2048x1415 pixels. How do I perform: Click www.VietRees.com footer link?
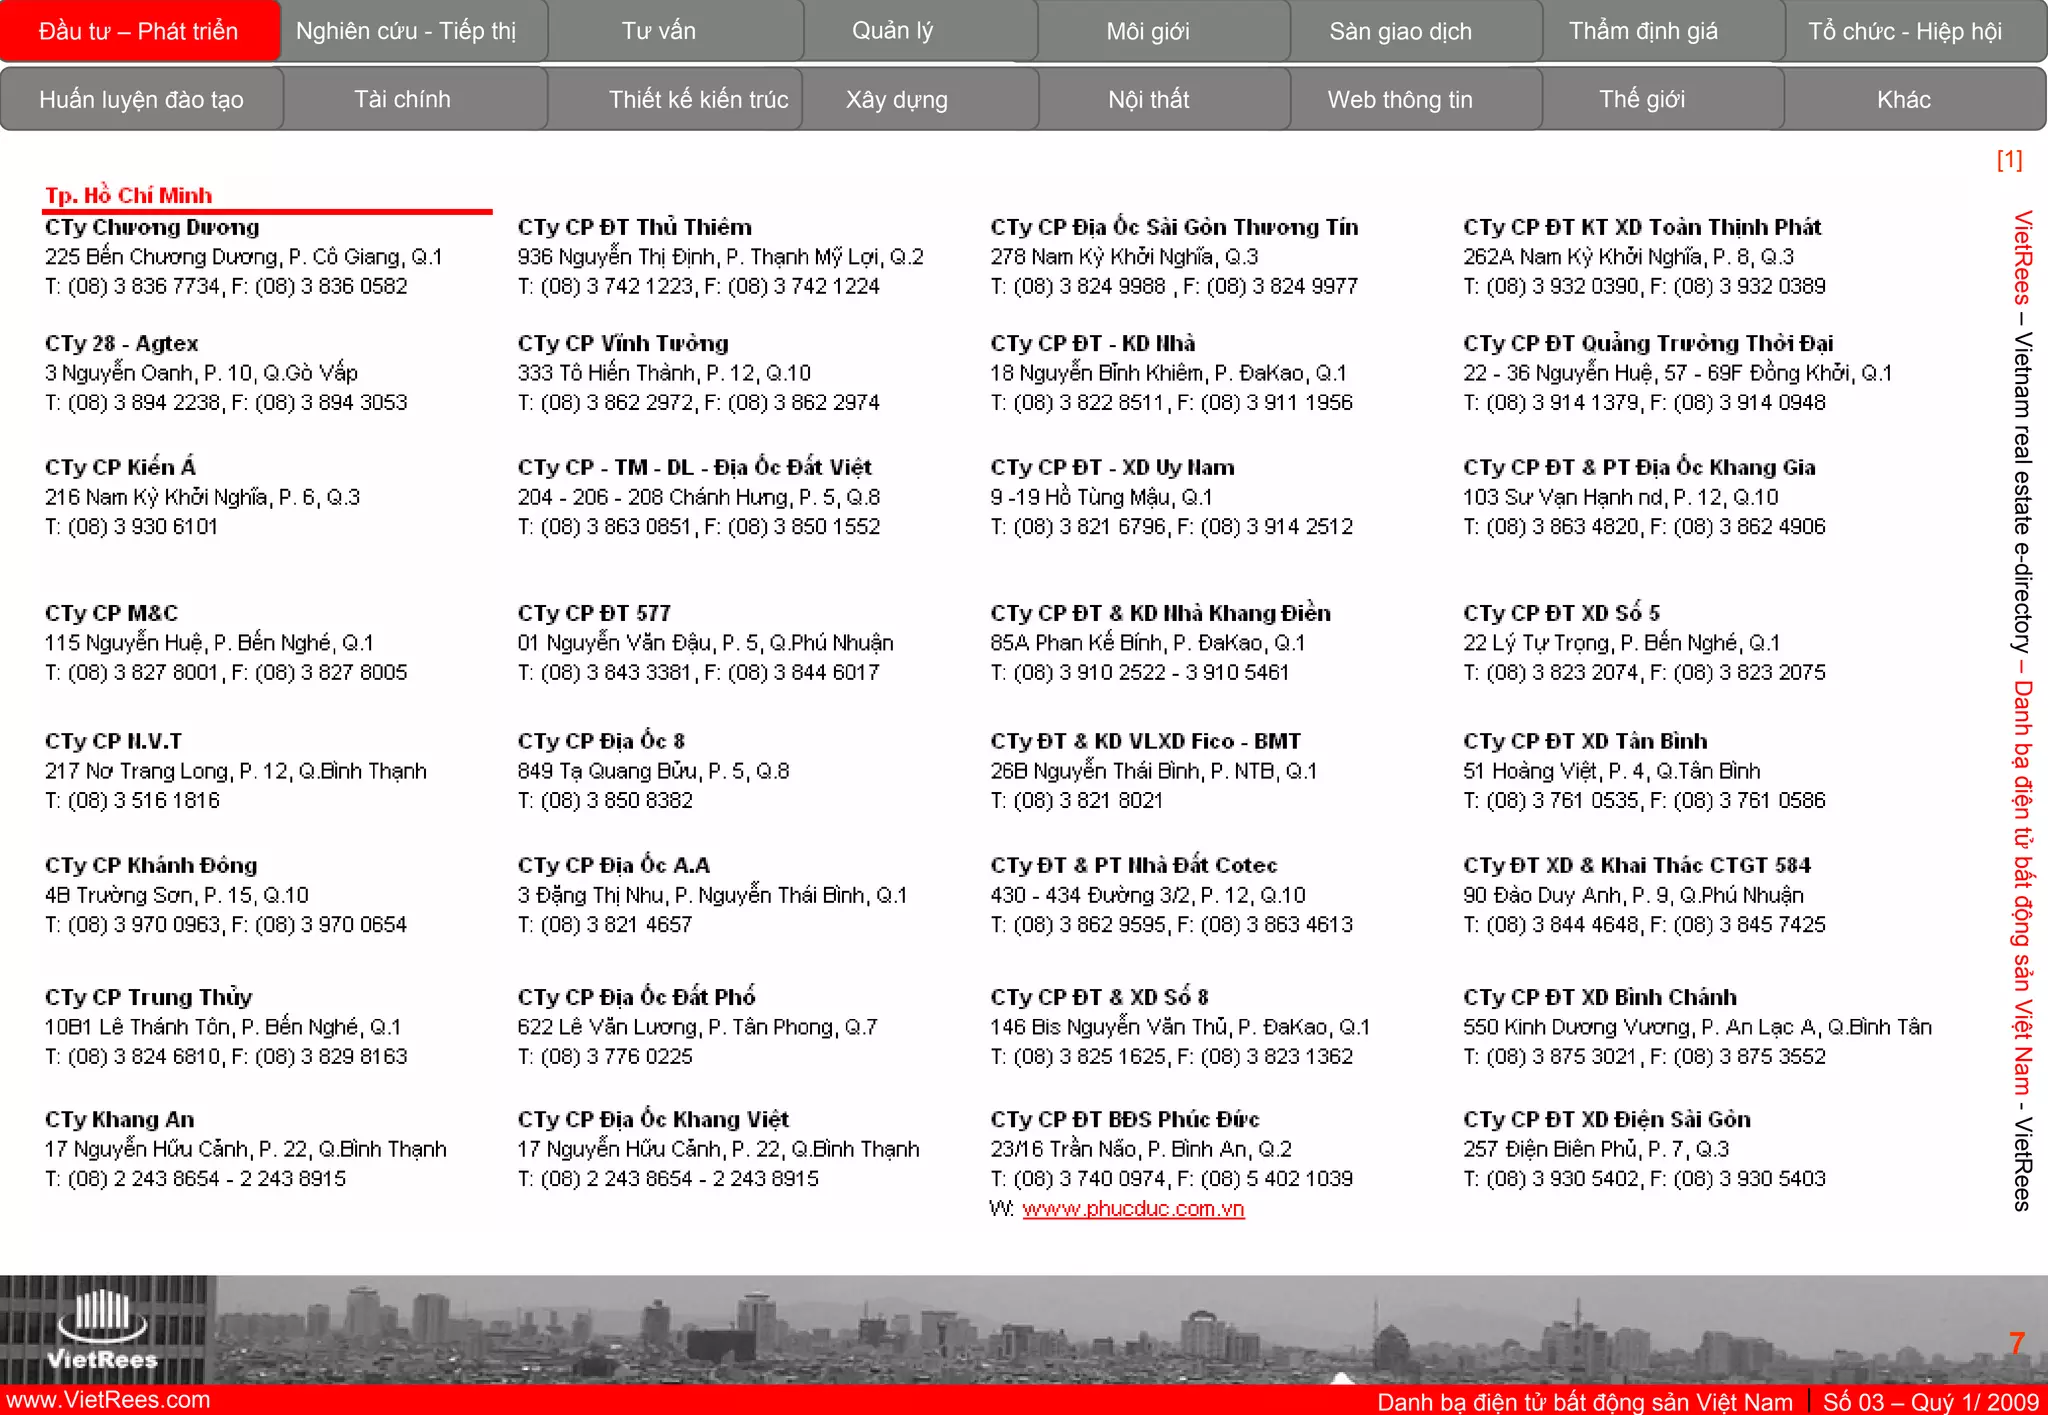(x=108, y=1399)
